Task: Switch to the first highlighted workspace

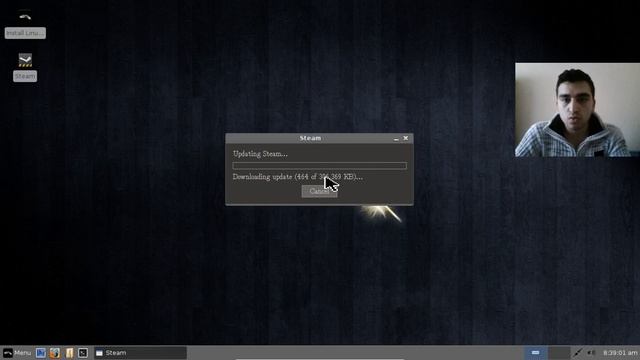Action: pyautogui.click(x=536, y=353)
